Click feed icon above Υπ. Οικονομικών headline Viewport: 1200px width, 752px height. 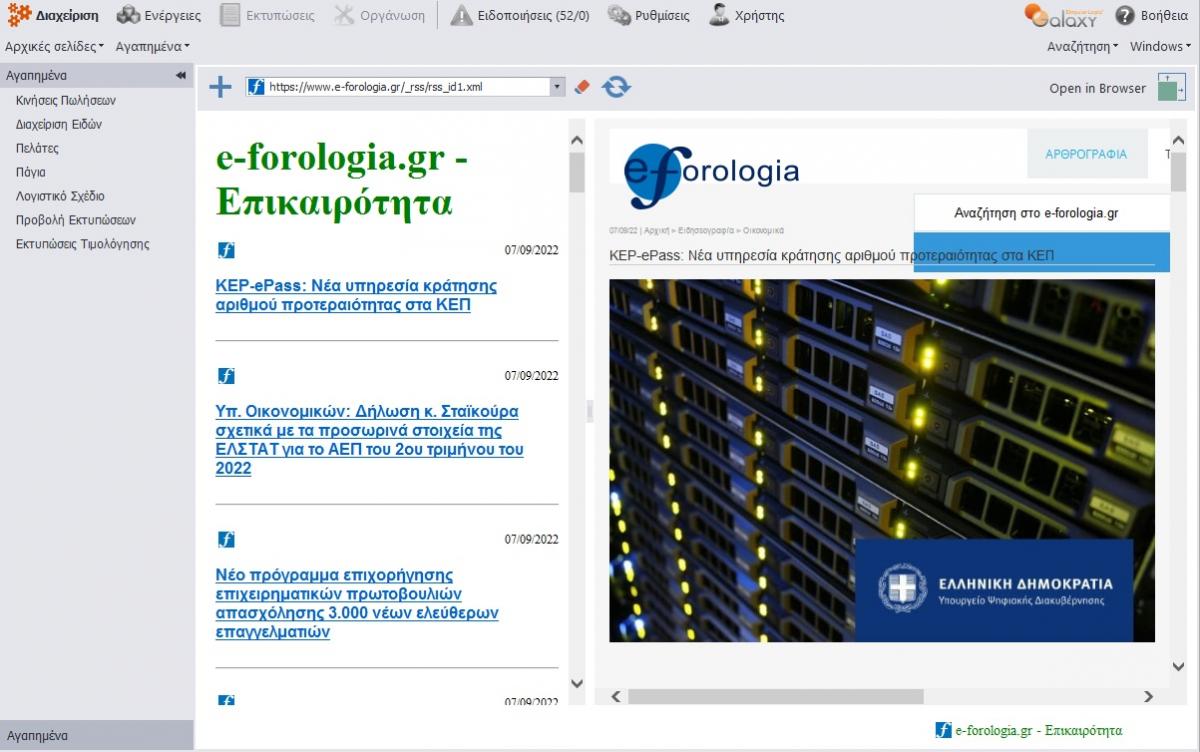pyautogui.click(x=226, y=376)
